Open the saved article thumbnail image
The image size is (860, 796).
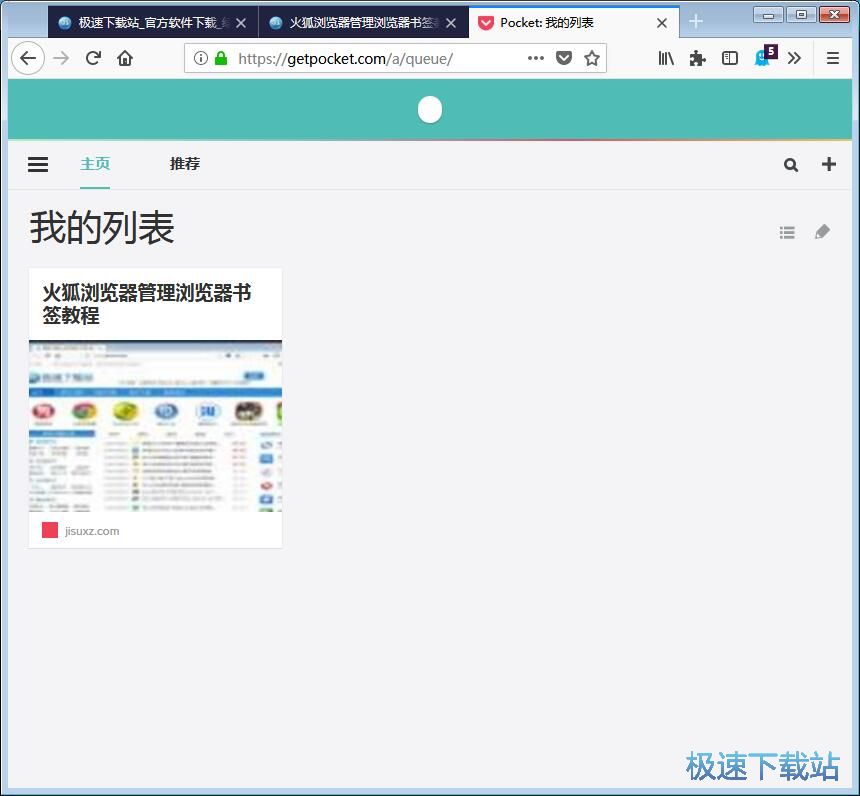[155, 426]
